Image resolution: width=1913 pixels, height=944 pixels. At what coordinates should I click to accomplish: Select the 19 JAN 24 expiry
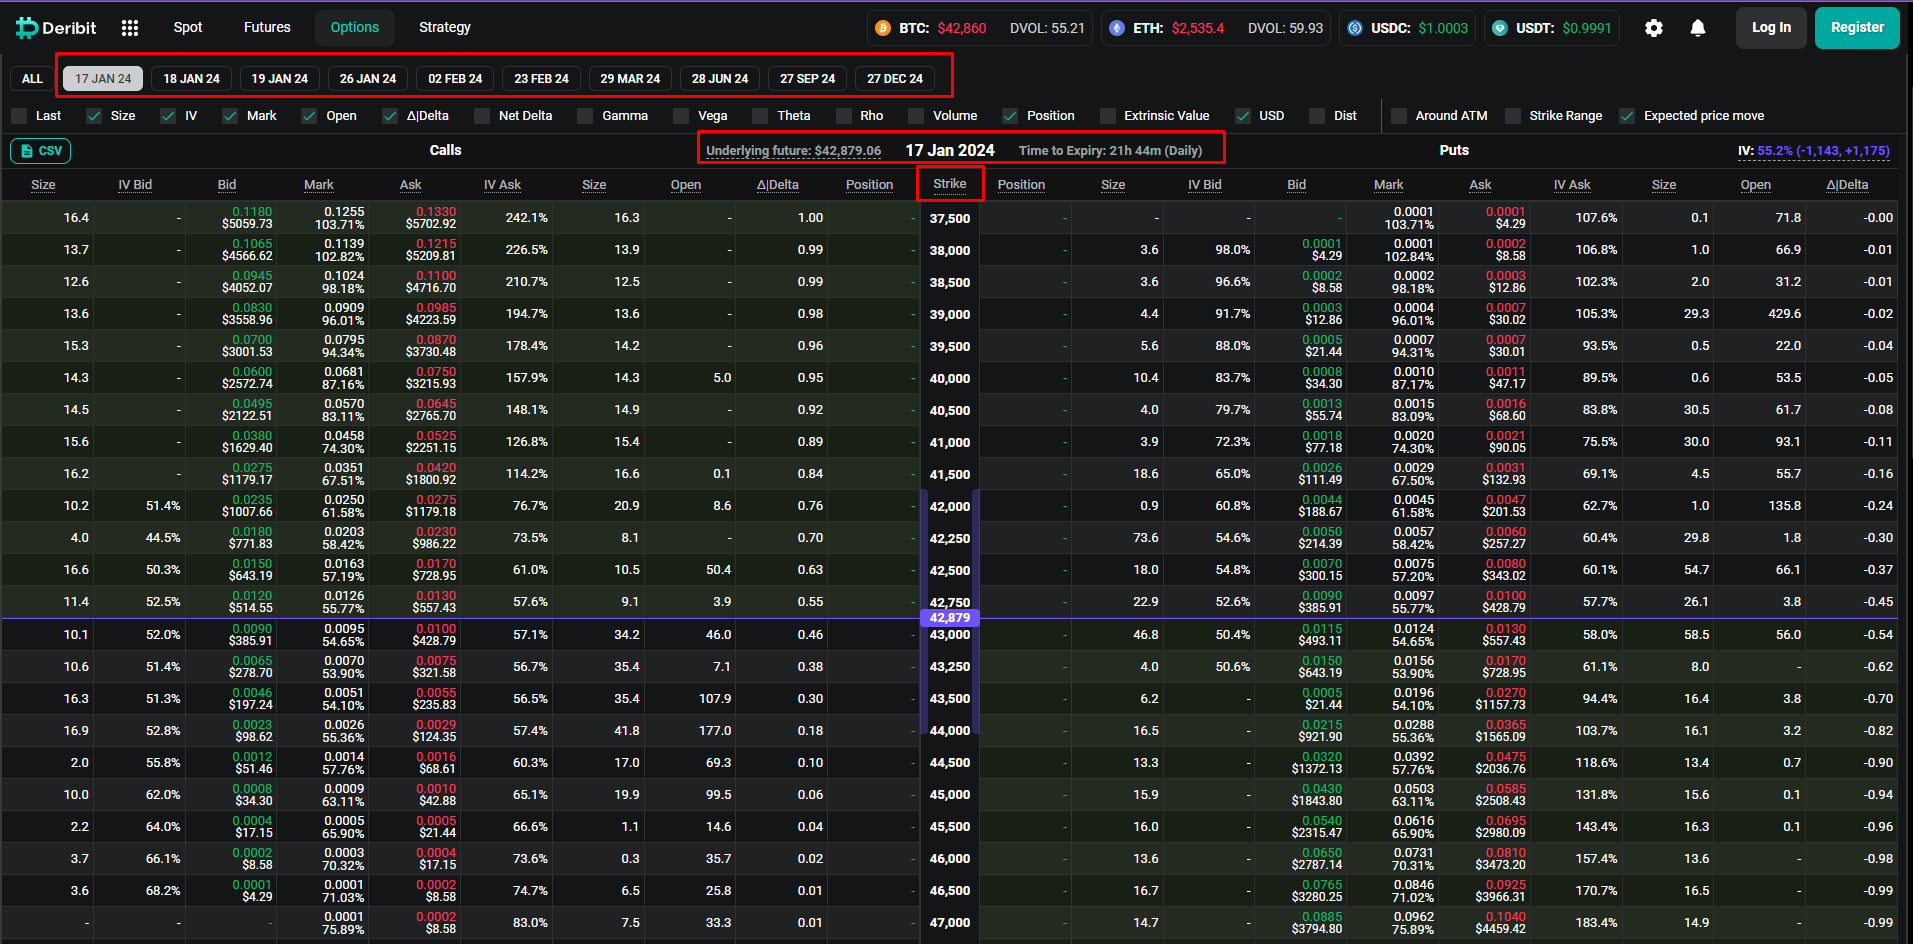[280, 79]
